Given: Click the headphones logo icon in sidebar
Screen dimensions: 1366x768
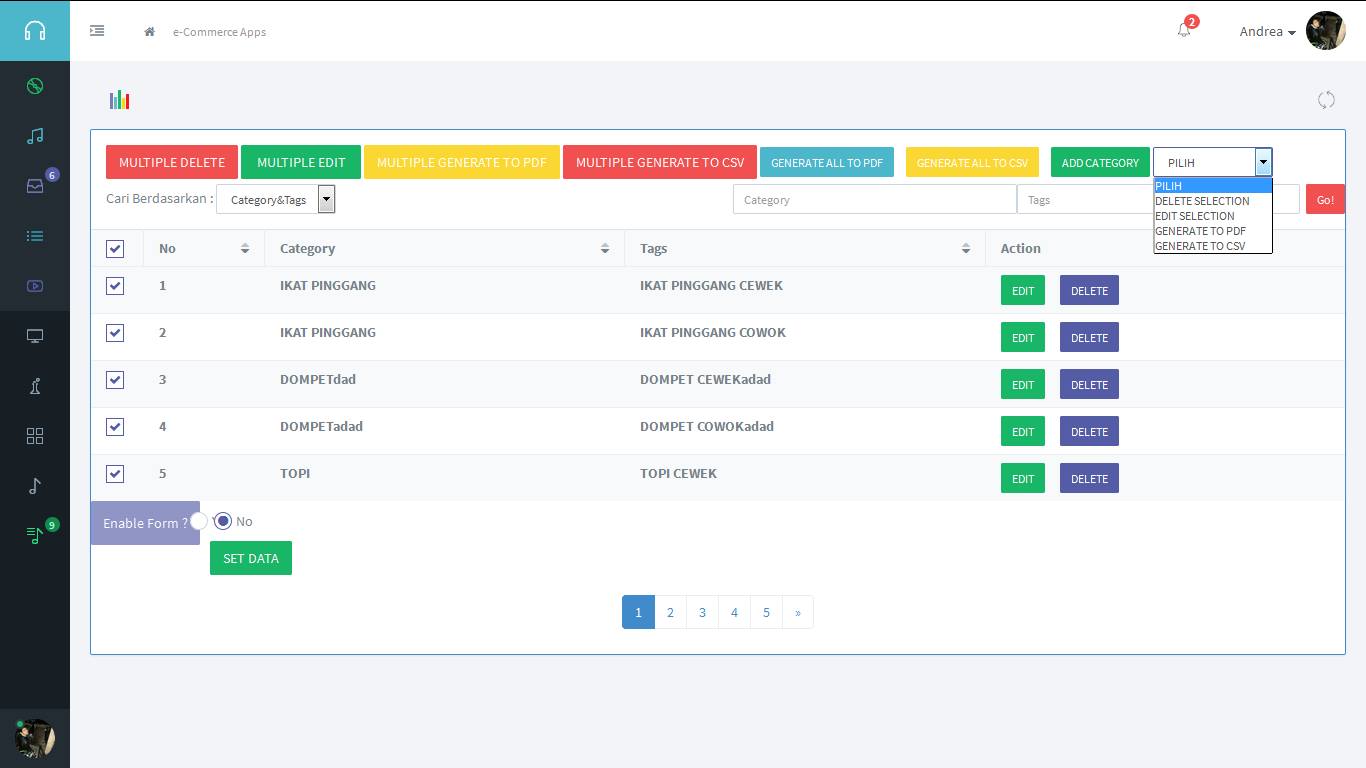Looking at the screenshot, I should tap(35, 31).
